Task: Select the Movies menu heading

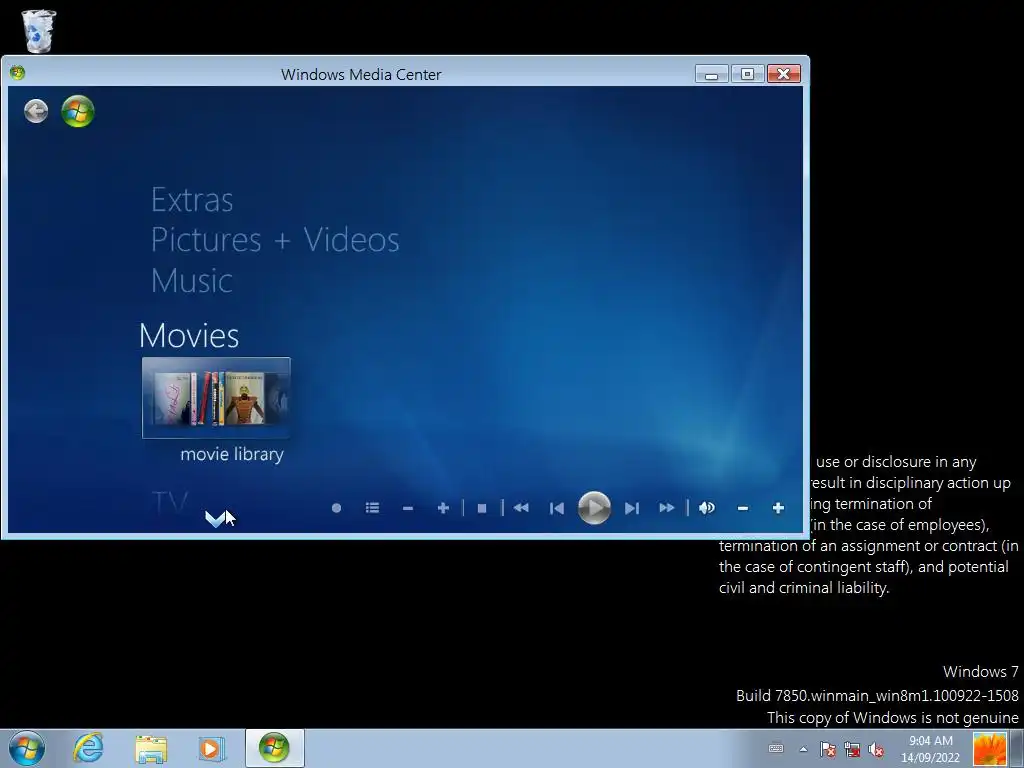Action: [x=189, y=335]
